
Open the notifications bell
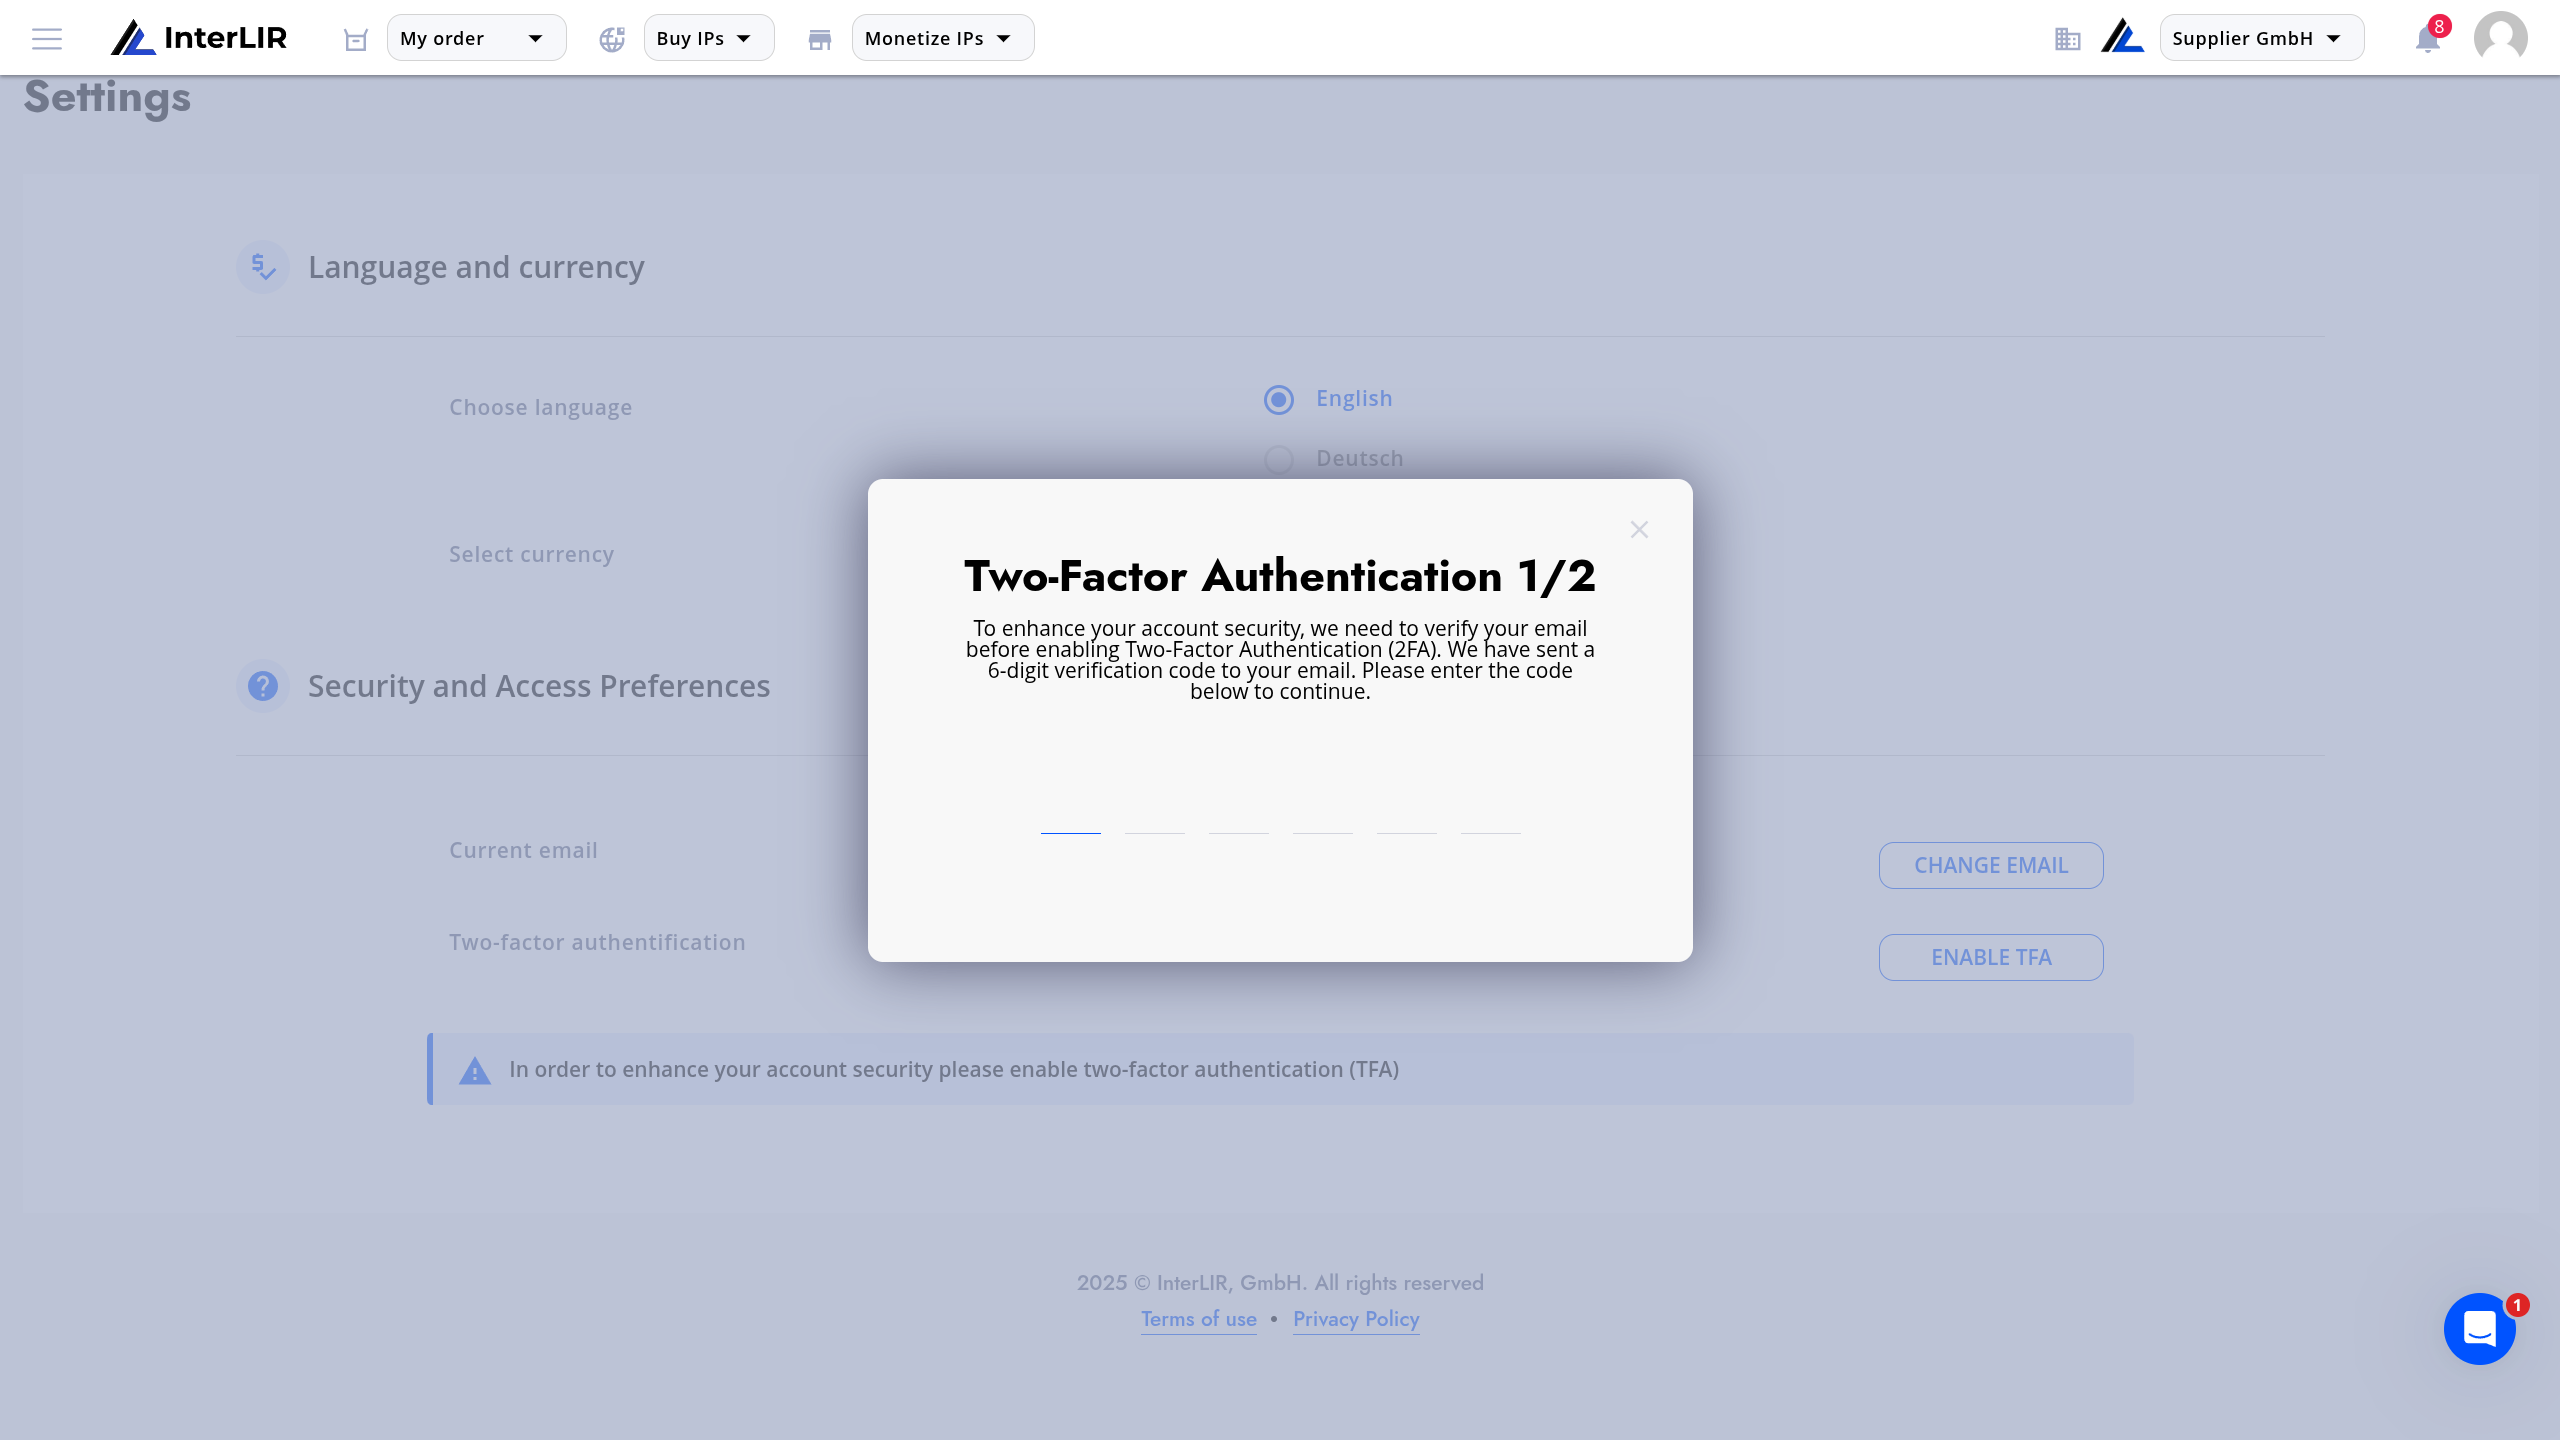2427,39
